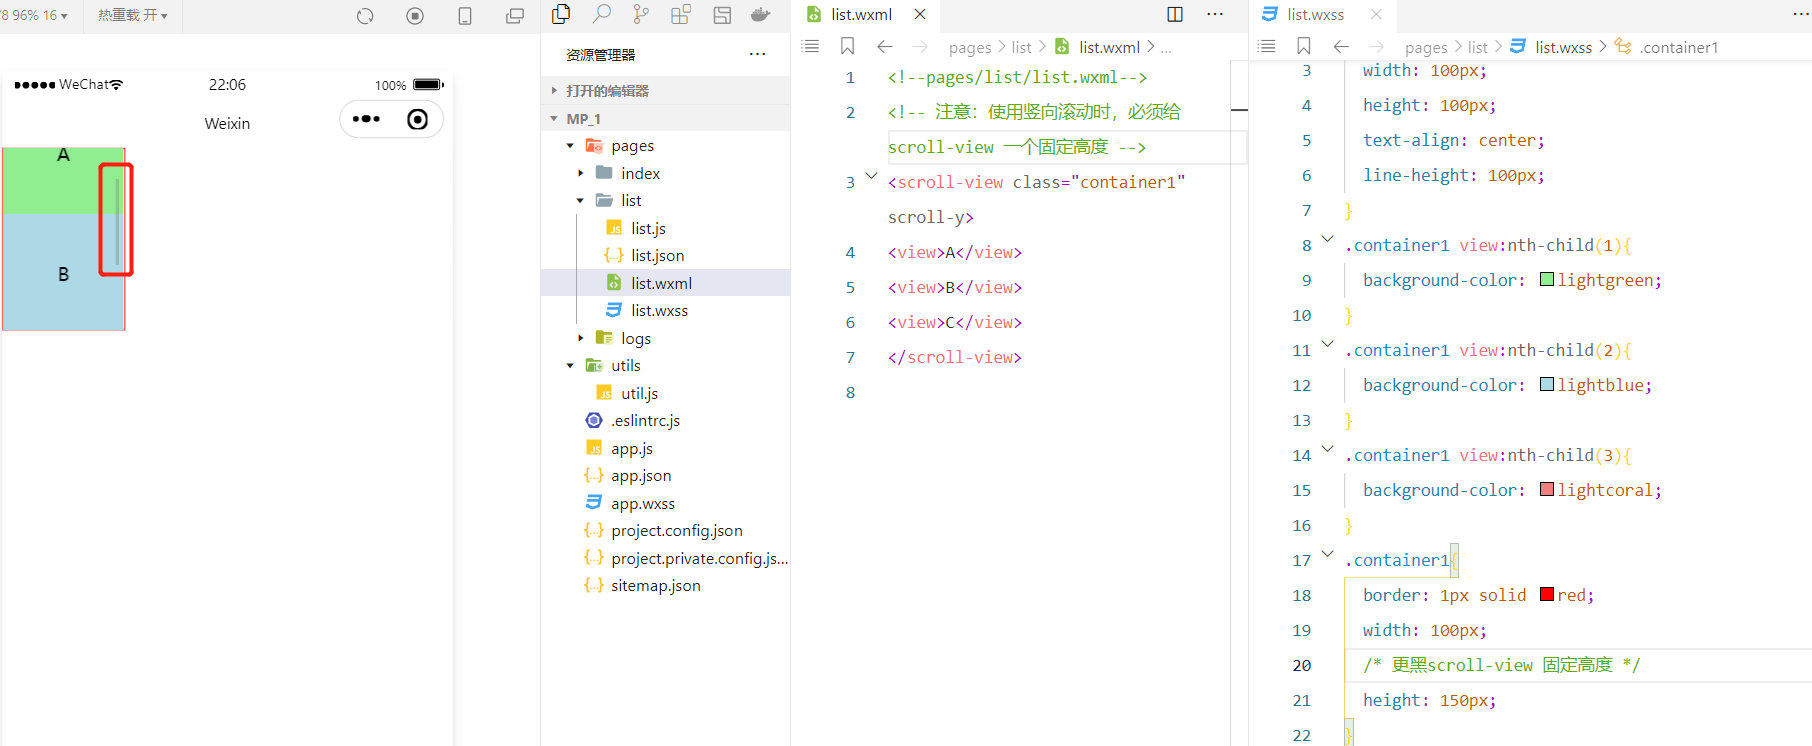Click view B in the simulator

pos(63,273)
